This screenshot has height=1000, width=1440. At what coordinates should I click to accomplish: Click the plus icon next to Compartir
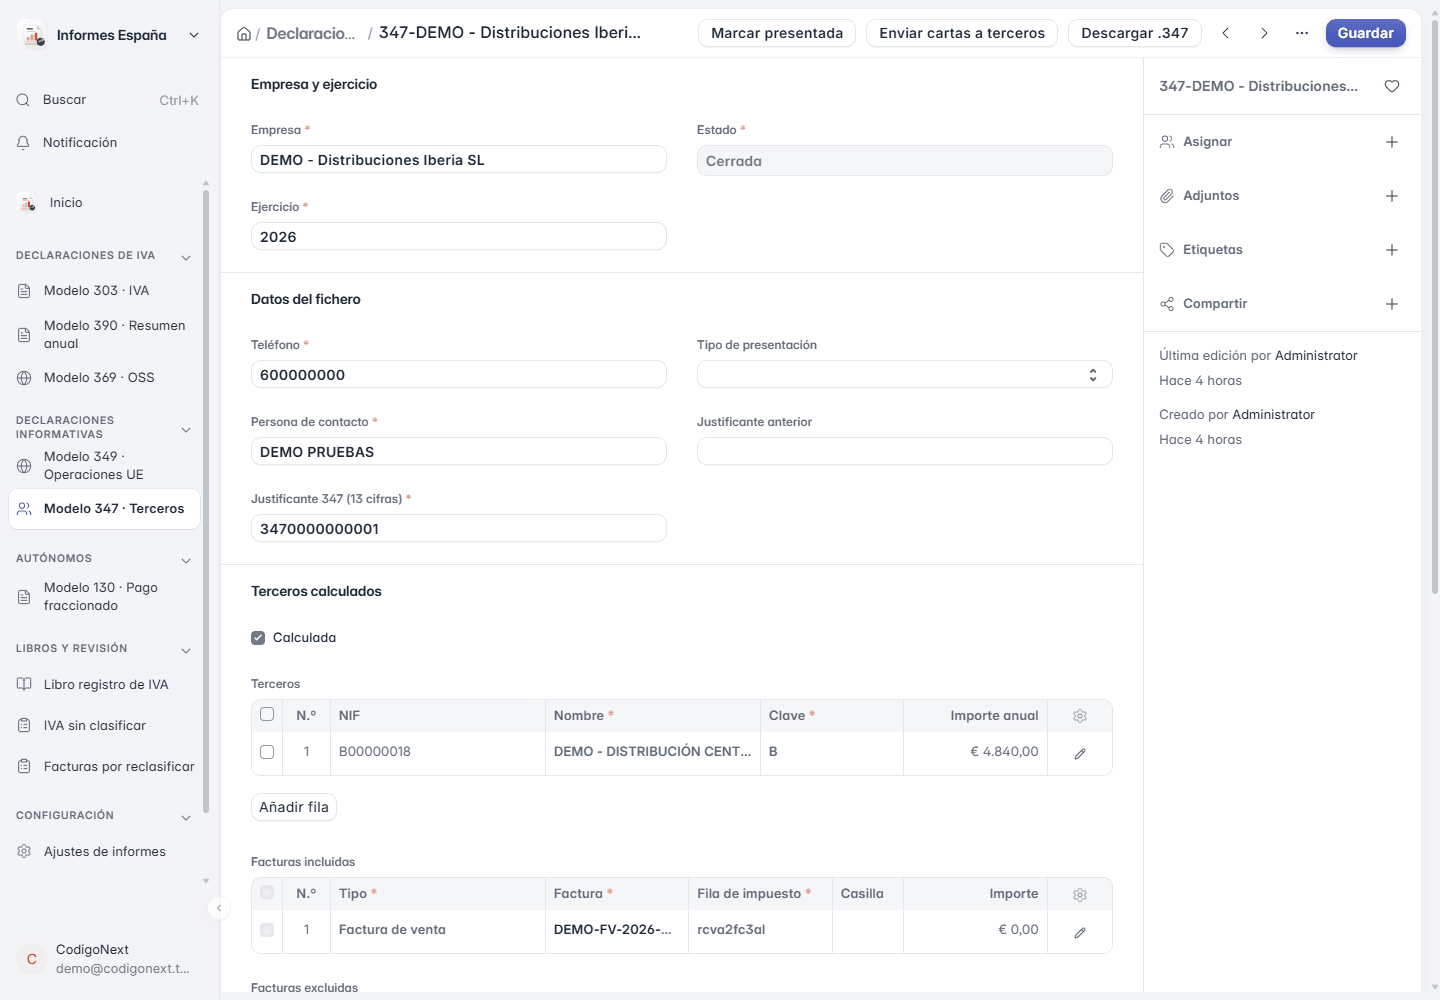coord(1392,304)
